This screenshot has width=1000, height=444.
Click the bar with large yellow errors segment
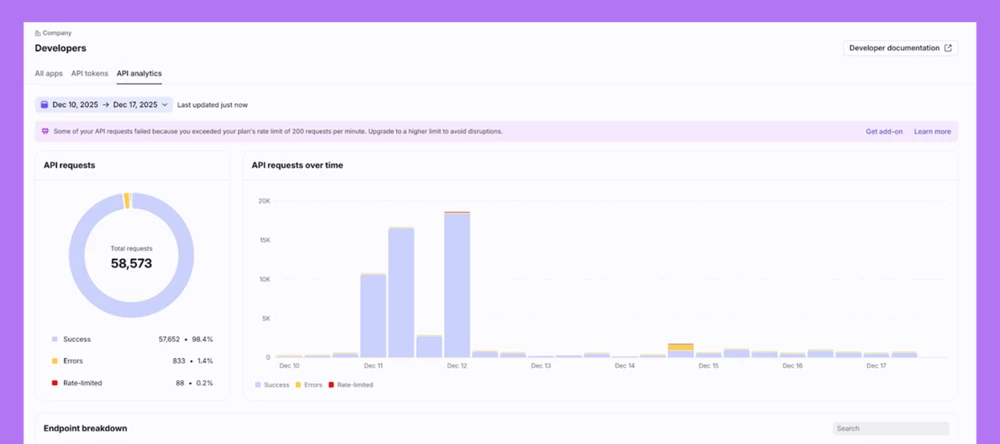[680, 350]
